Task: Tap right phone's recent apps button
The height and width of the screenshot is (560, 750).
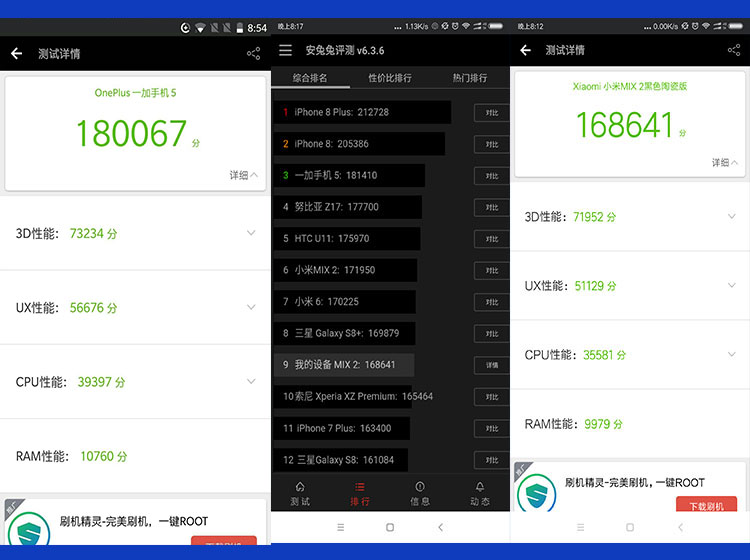Action: click(x=581, y=527)
